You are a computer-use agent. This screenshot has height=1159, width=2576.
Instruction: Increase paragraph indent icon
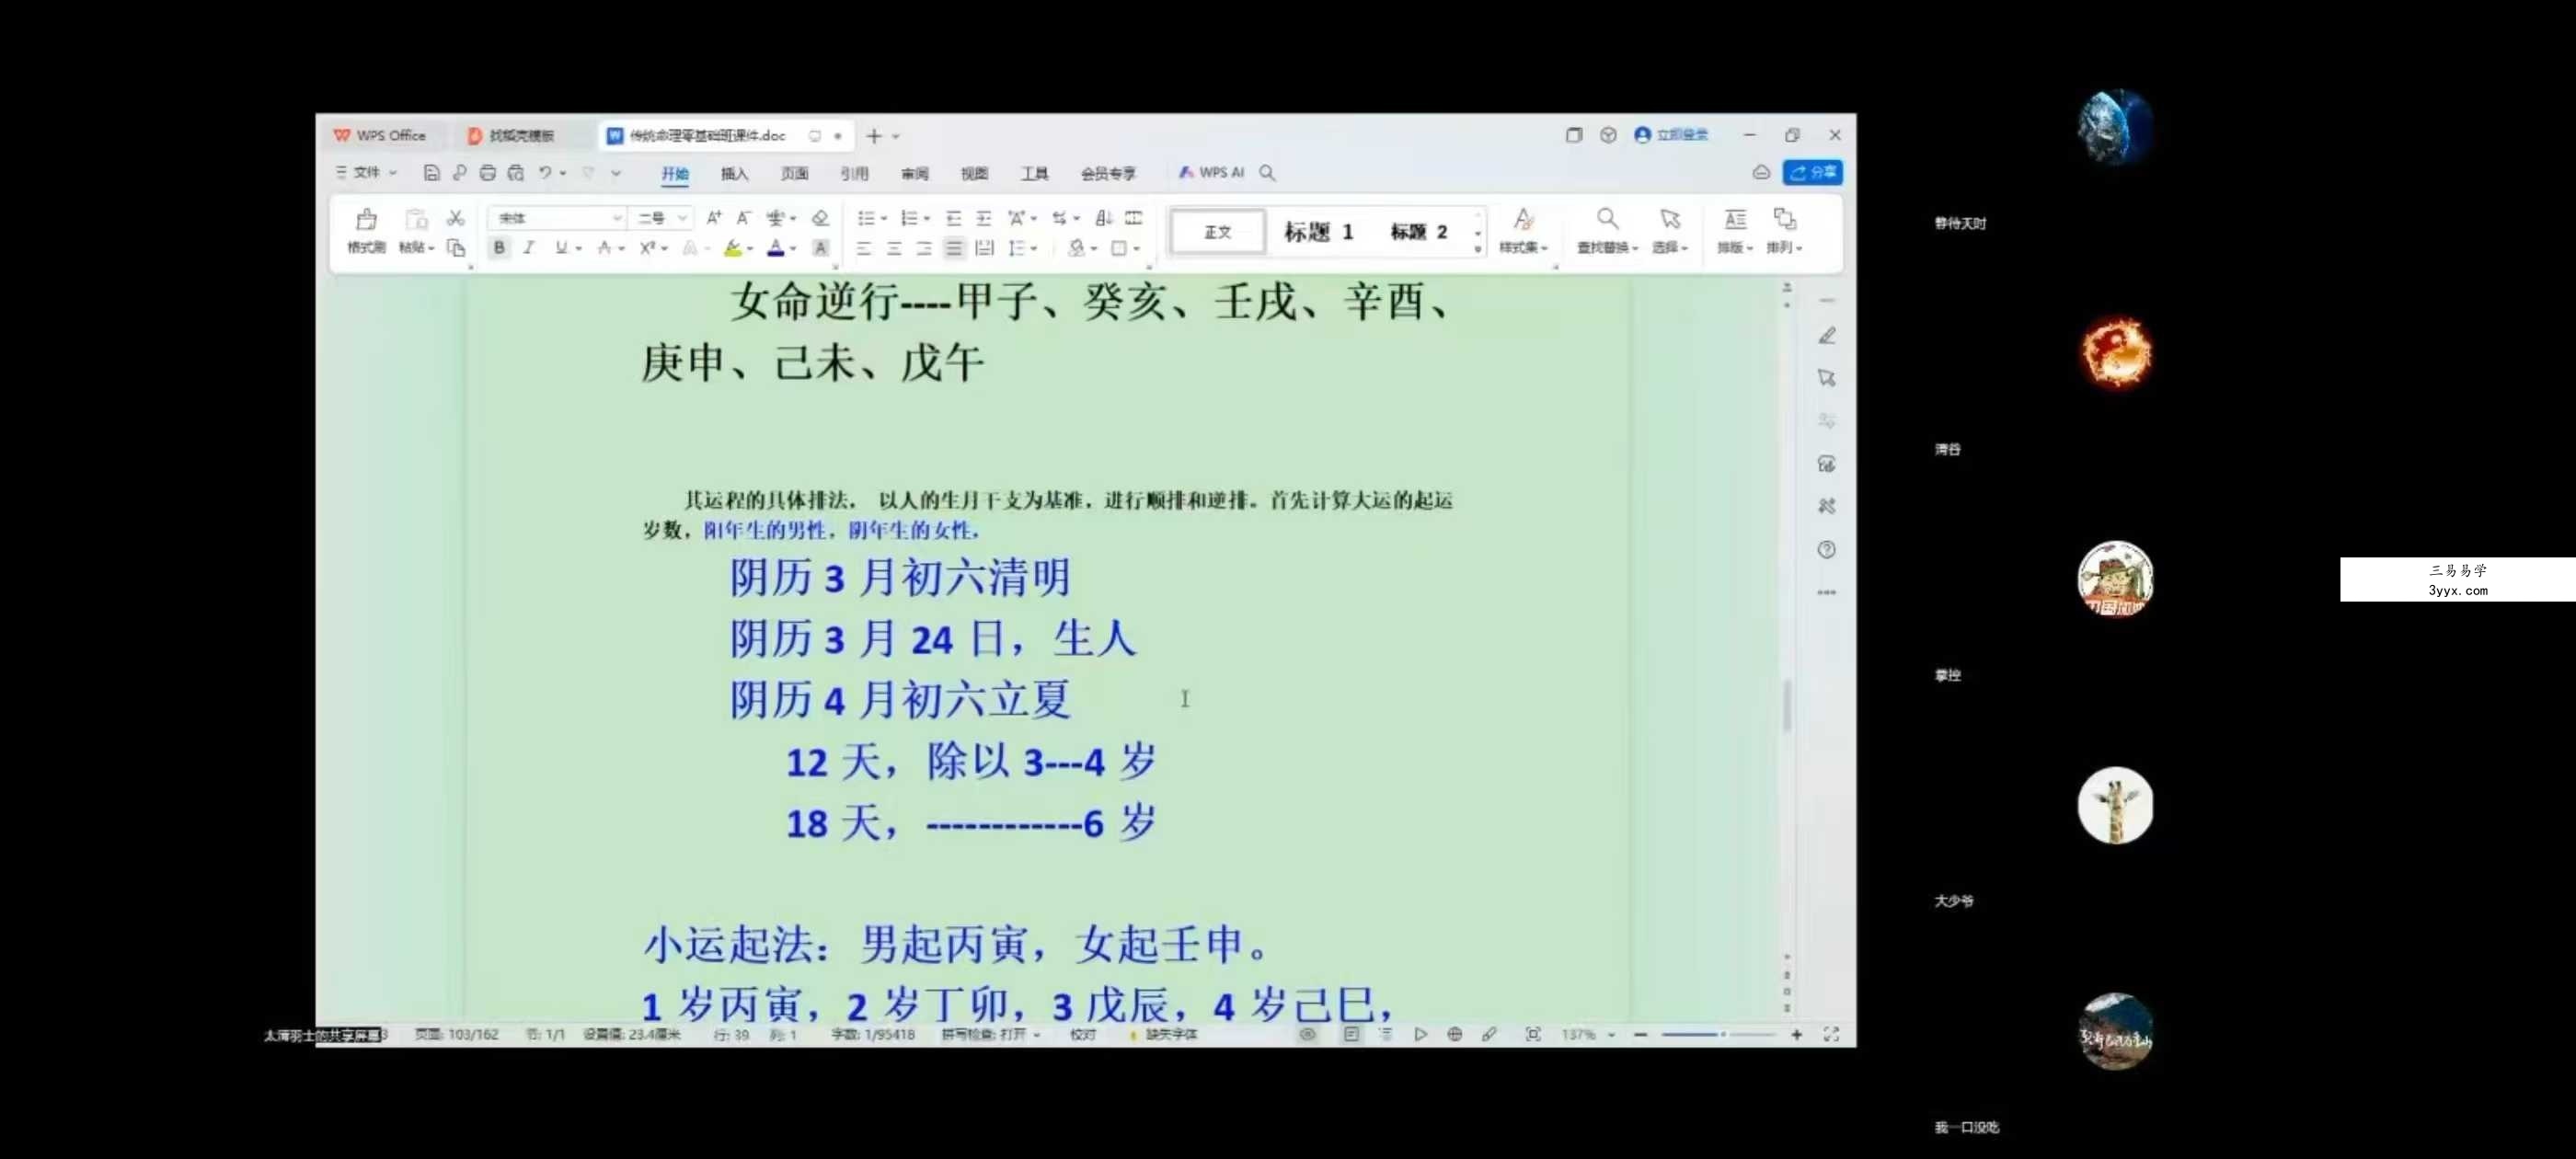pos(983,218)
